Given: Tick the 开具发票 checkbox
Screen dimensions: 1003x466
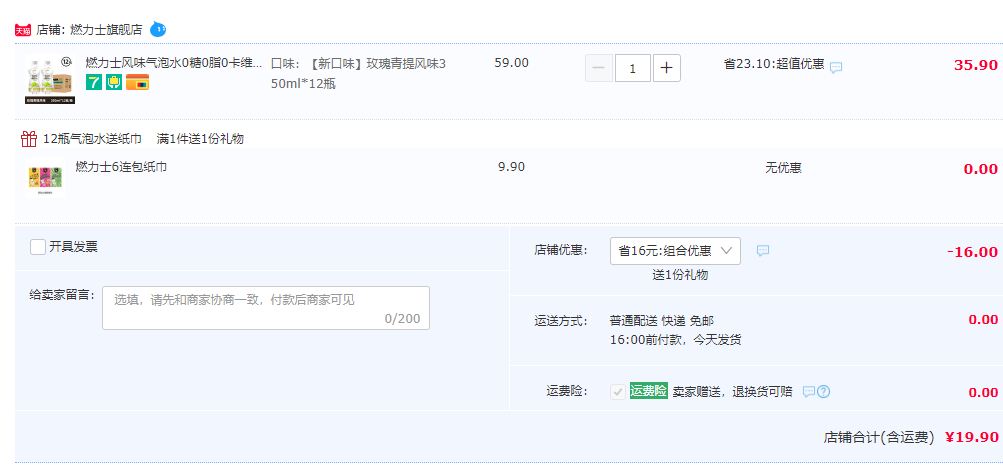Looking at the screenshot, I should (x=38, y=247).
